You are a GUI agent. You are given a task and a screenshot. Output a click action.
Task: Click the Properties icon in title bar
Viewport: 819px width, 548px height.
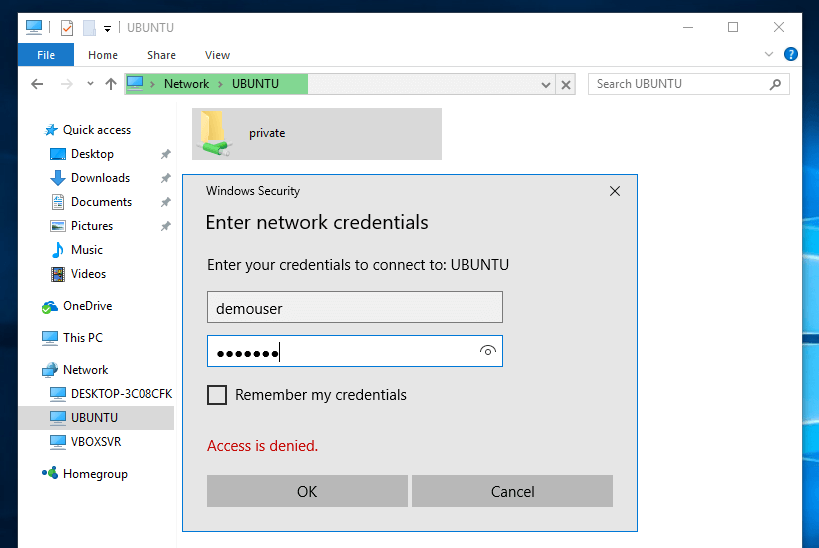pos(67,27)
